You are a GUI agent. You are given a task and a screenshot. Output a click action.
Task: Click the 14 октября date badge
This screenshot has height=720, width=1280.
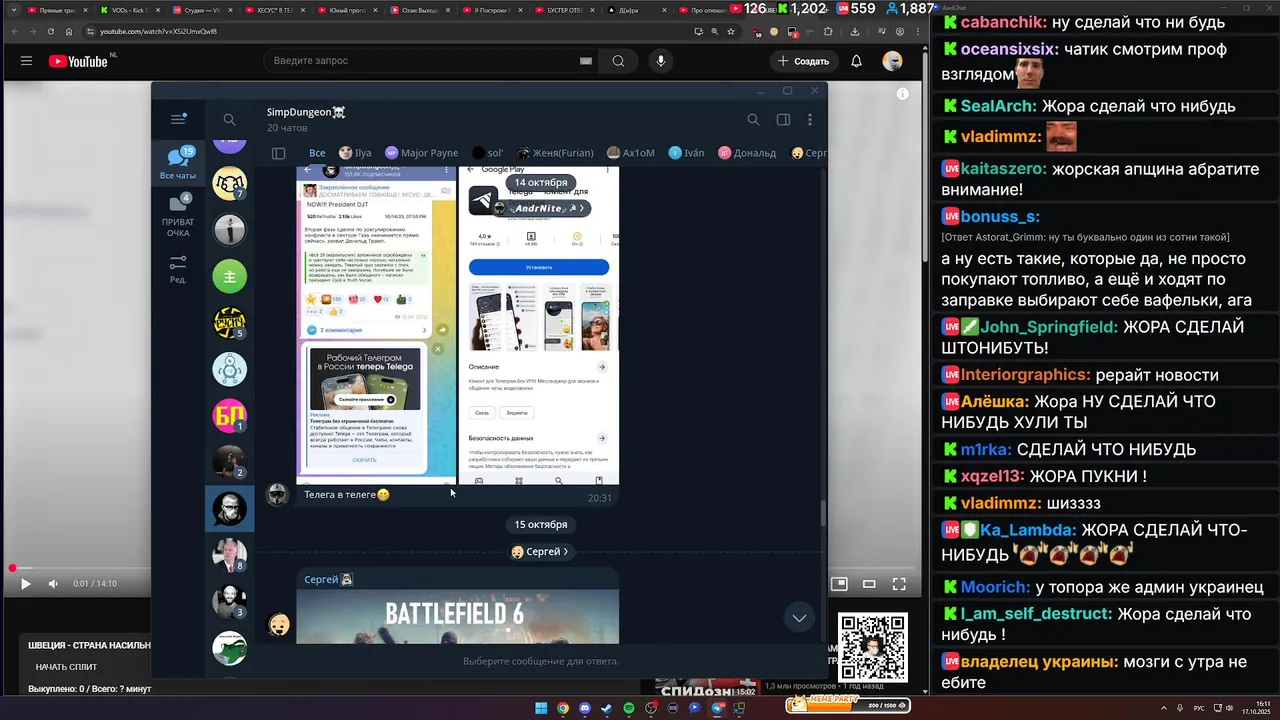540,183
